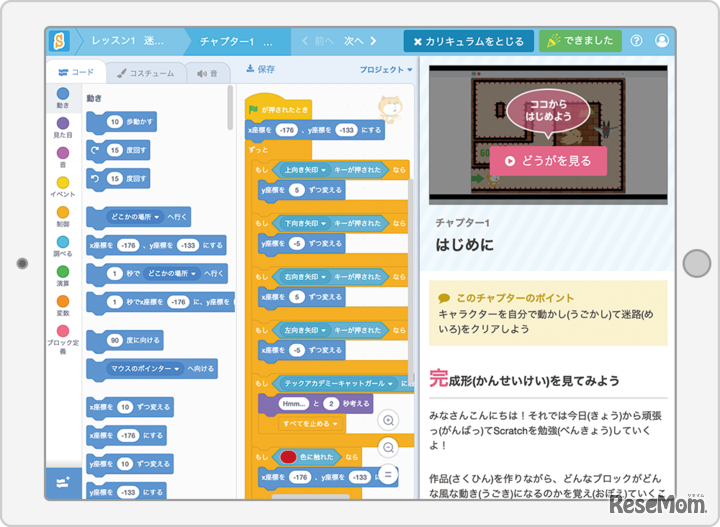Open the 下向き矢印 key dropdown
Screen dimensions: 720x527
tap(305, 224)
